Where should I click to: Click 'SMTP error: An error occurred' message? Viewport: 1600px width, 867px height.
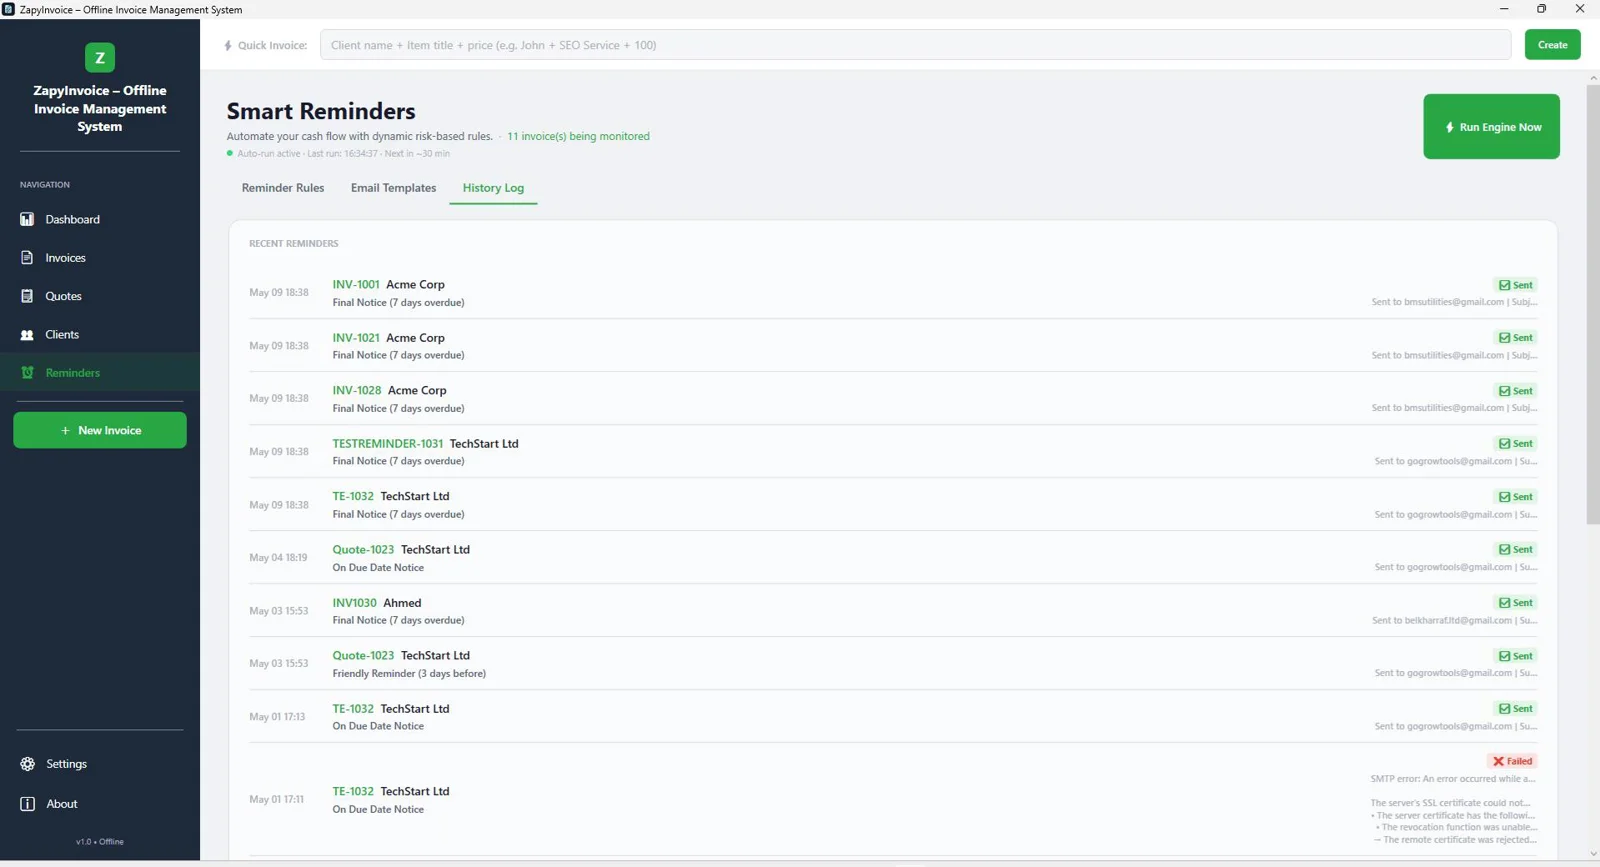1453,778
